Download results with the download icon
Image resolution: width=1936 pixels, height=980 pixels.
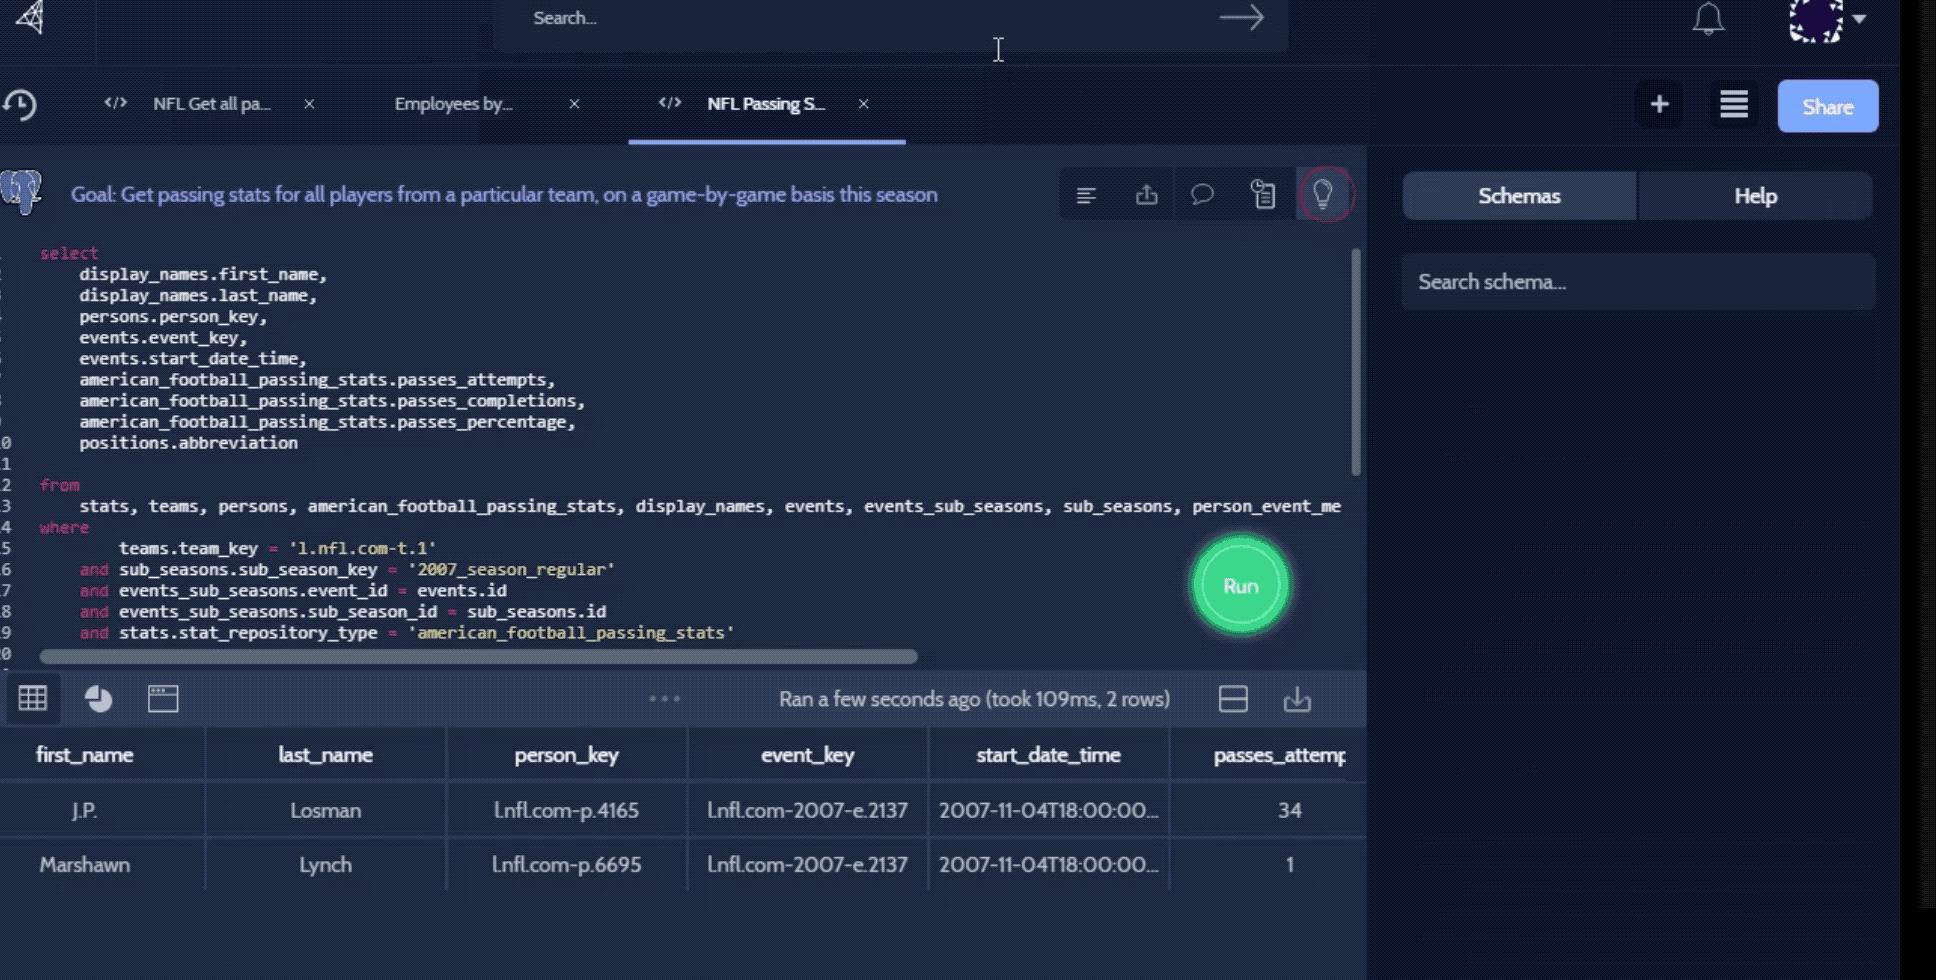(1297, 699)
